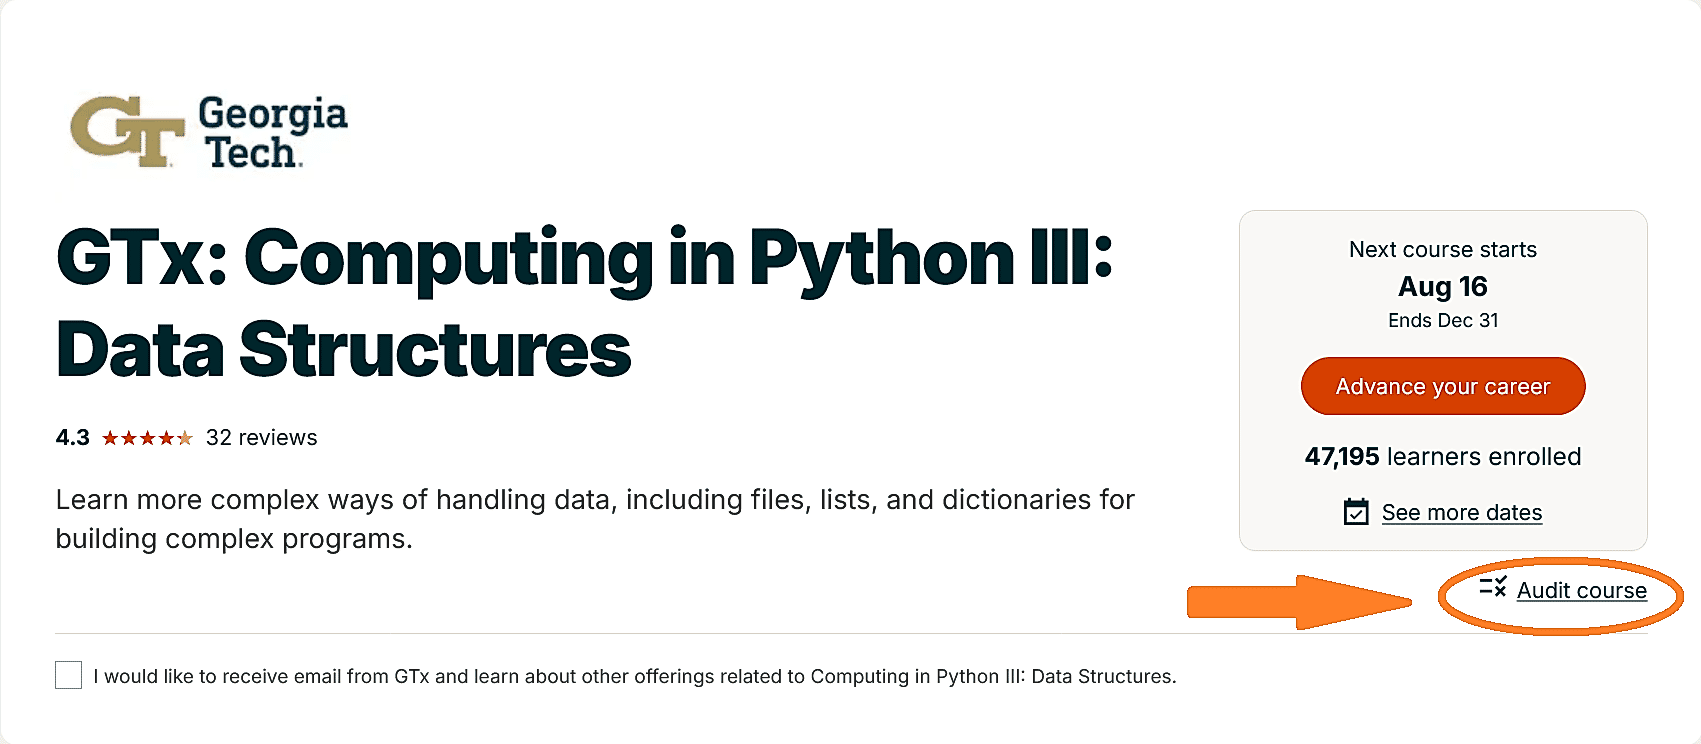Viewport: 1701px width, 744px height.
Task: Click the 32 reviews text
Action: 262,438
